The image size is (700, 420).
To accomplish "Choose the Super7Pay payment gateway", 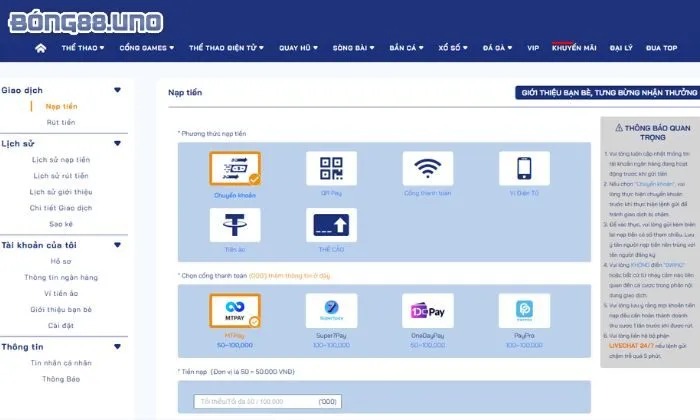I will (331, 311).
